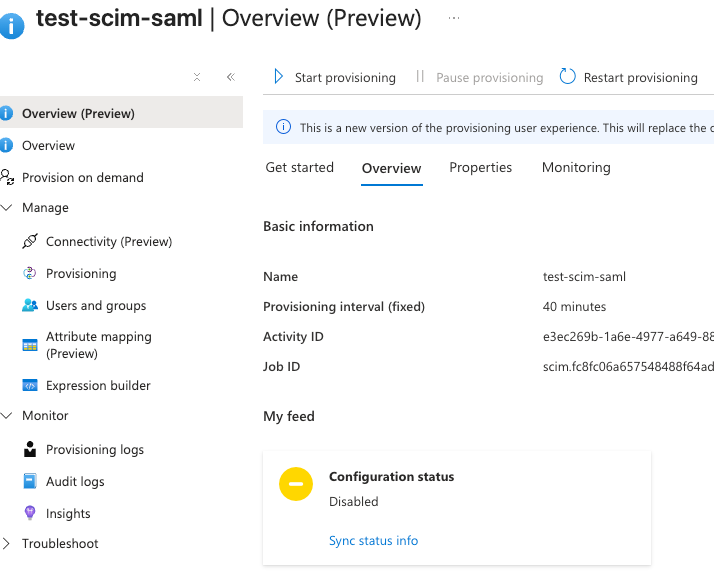This screenshot has width=714, height=582.
Task: Click Start provisioning button
Action: click(x=334, y=78)
